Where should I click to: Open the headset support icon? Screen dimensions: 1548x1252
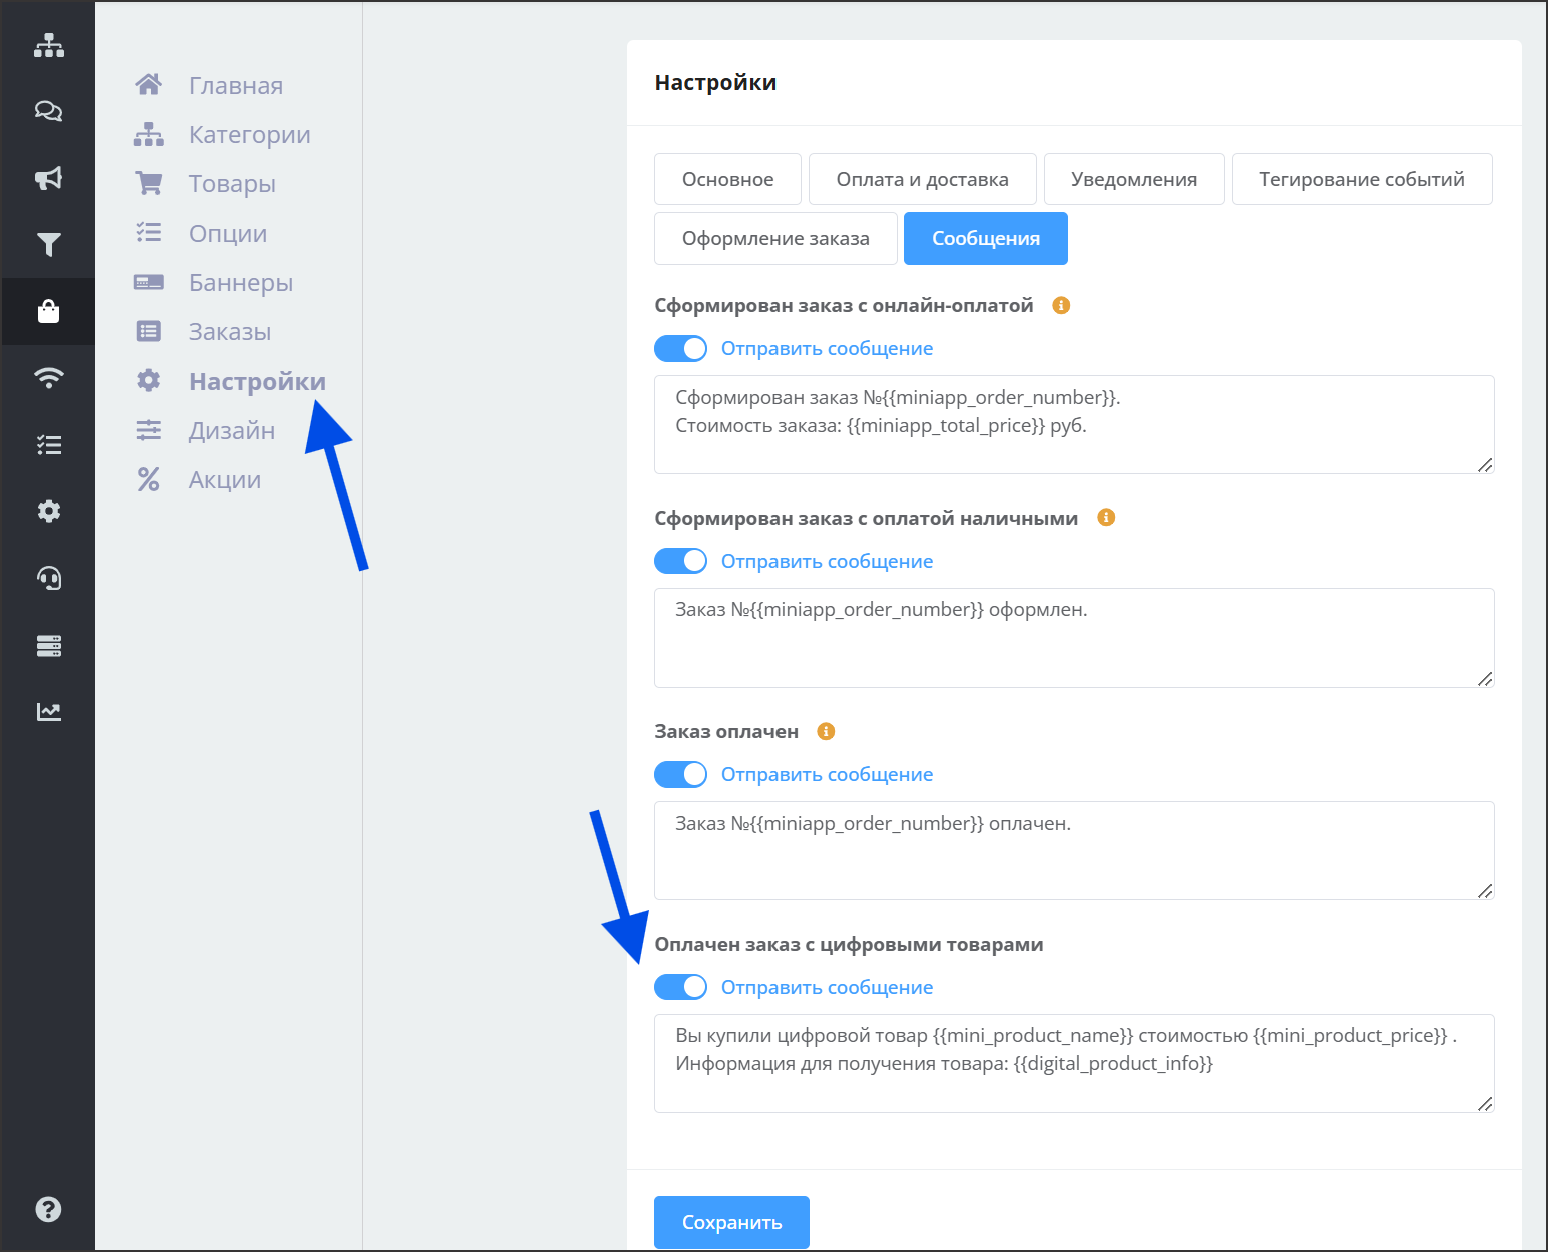click(48, 578)
